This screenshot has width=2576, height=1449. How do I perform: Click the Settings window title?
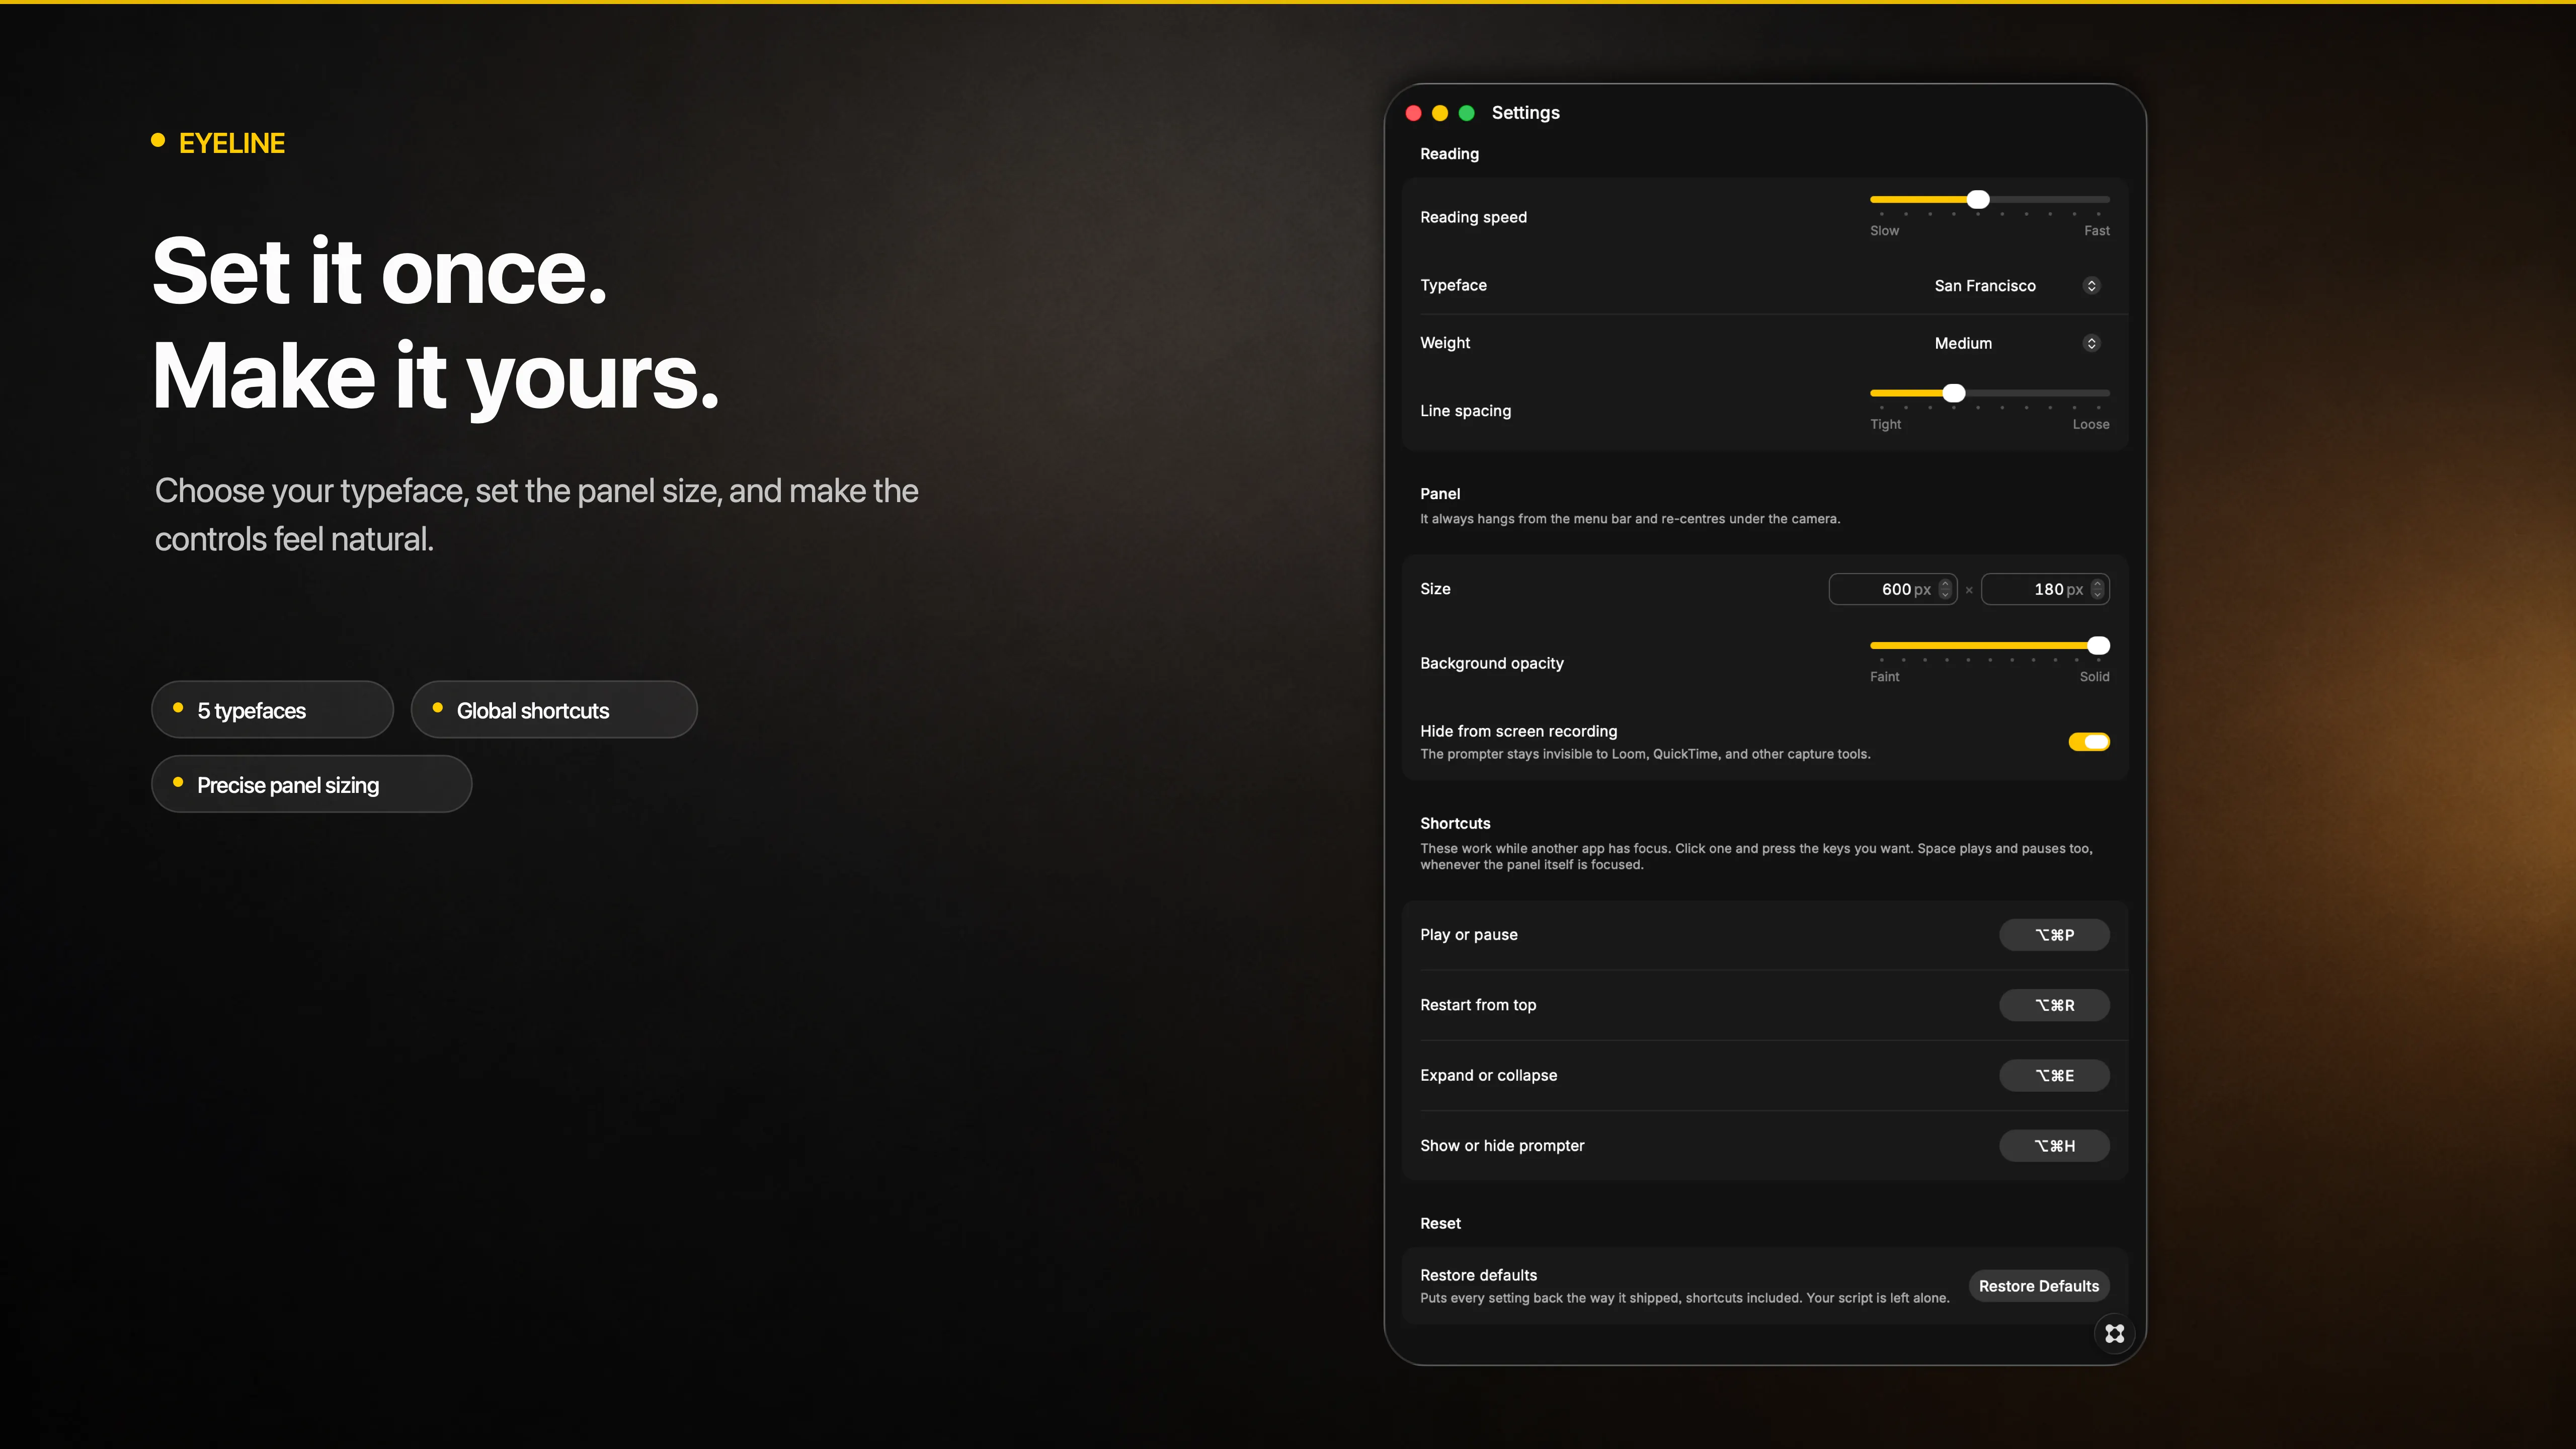[x=1525, y=113]
